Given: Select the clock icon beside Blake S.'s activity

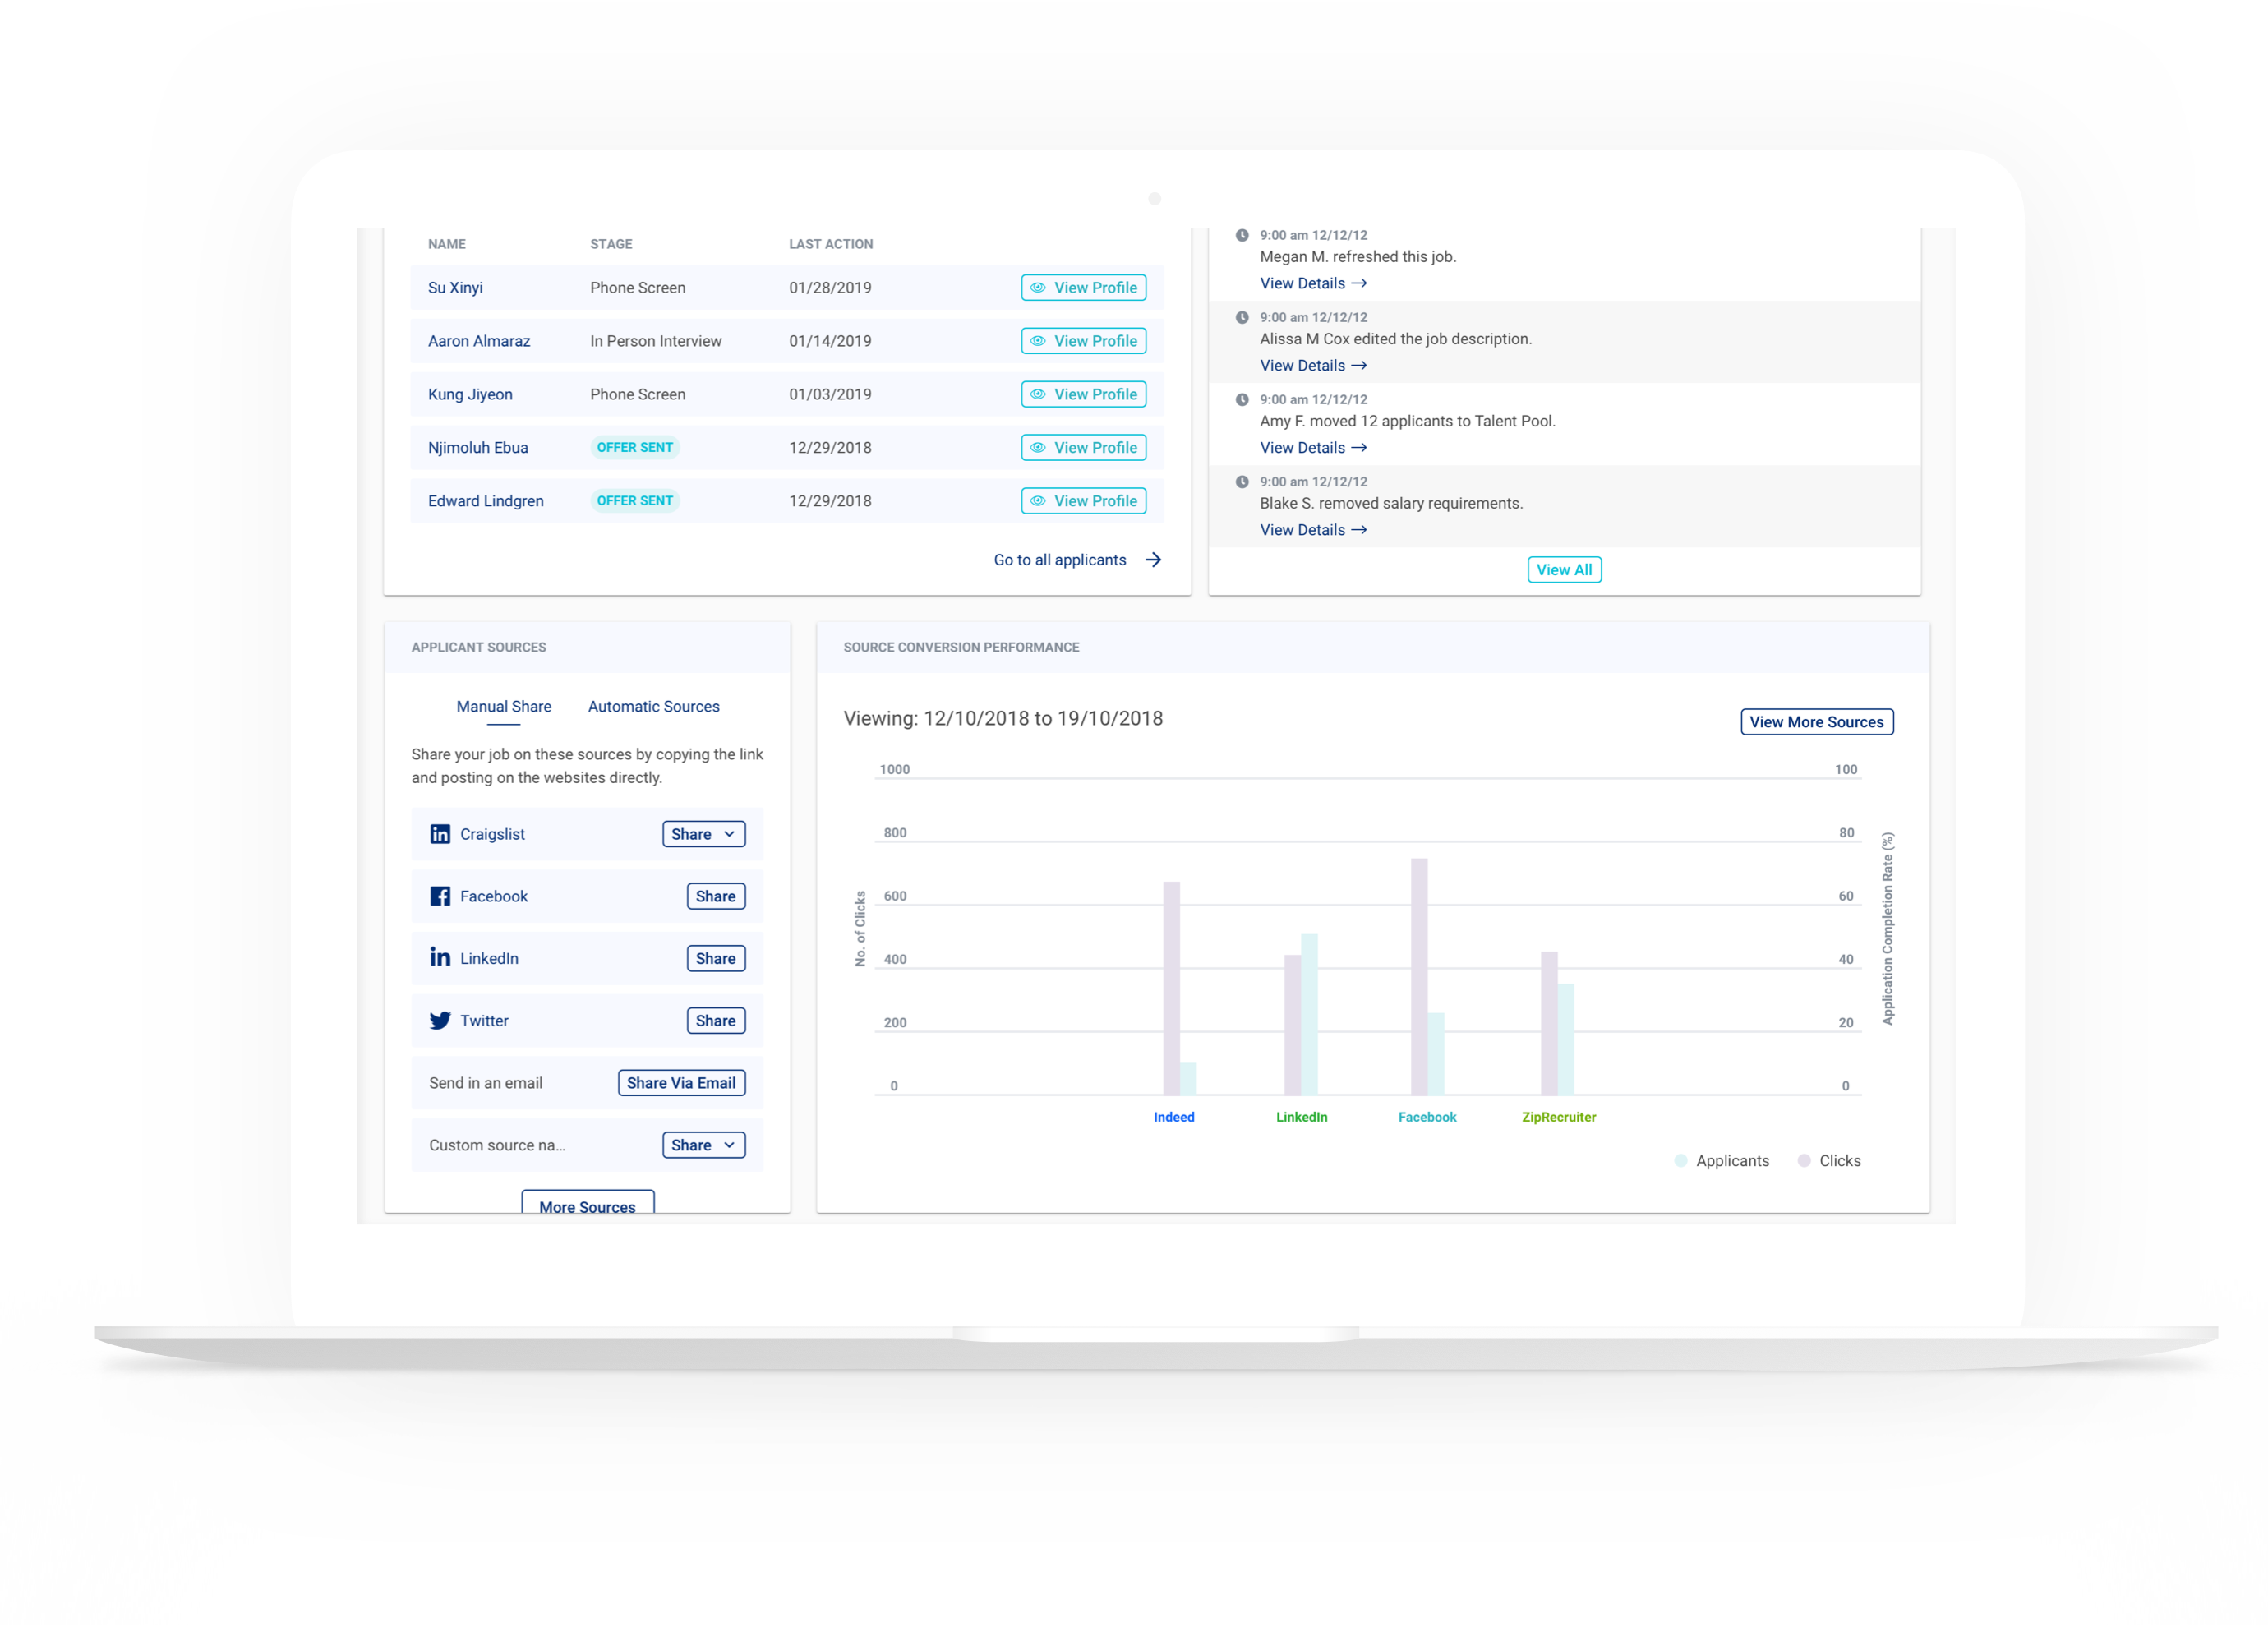Looking at the screenshot, I should point(1243,481).
